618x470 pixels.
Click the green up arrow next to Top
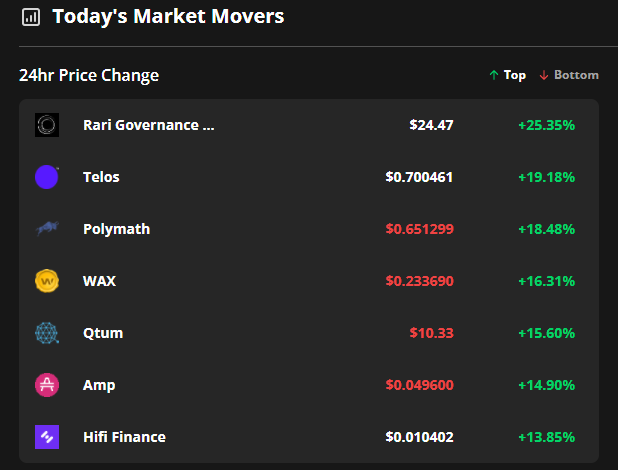(x=494, y=75)
